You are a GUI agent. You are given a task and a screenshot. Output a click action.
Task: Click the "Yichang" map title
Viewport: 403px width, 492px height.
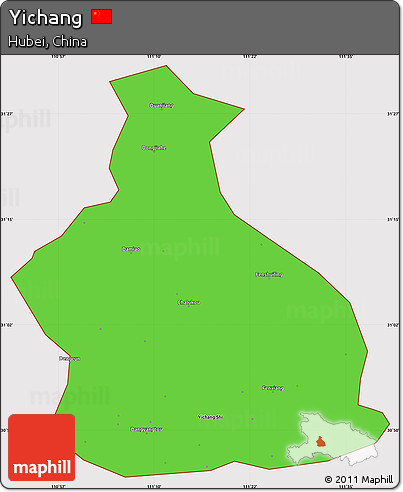(45, 18)
